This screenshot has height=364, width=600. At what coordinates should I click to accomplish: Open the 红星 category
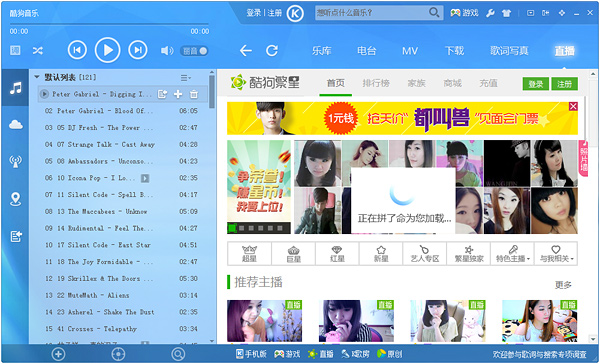tap(337, 254)
